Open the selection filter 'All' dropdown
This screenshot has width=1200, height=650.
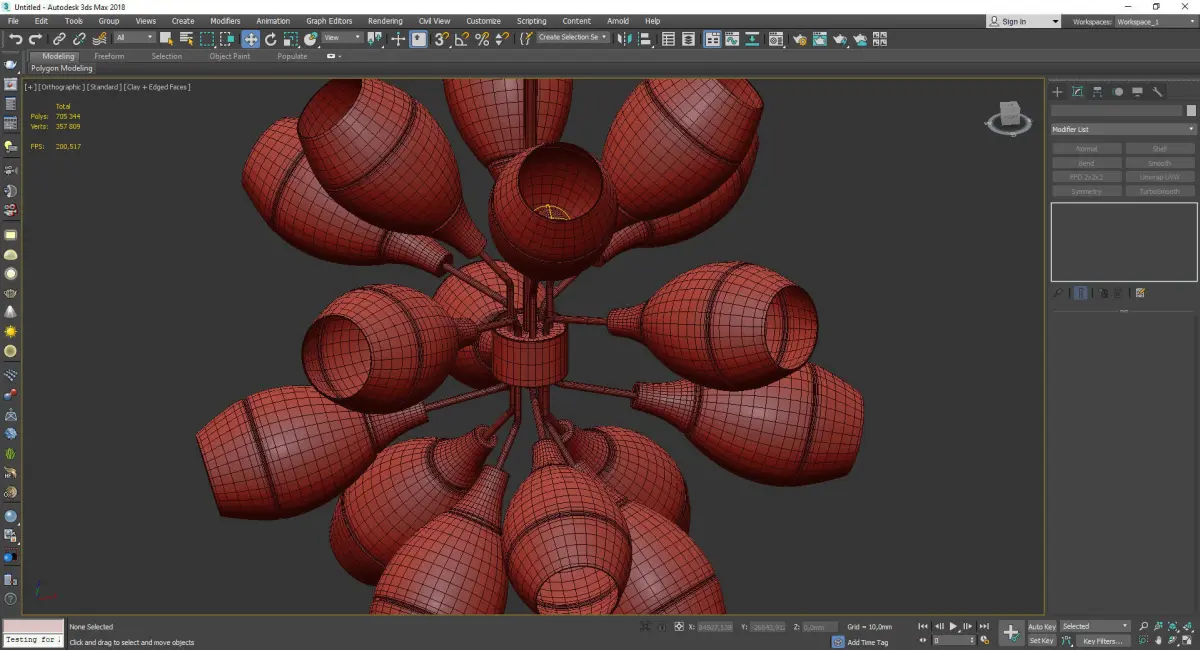134,38
